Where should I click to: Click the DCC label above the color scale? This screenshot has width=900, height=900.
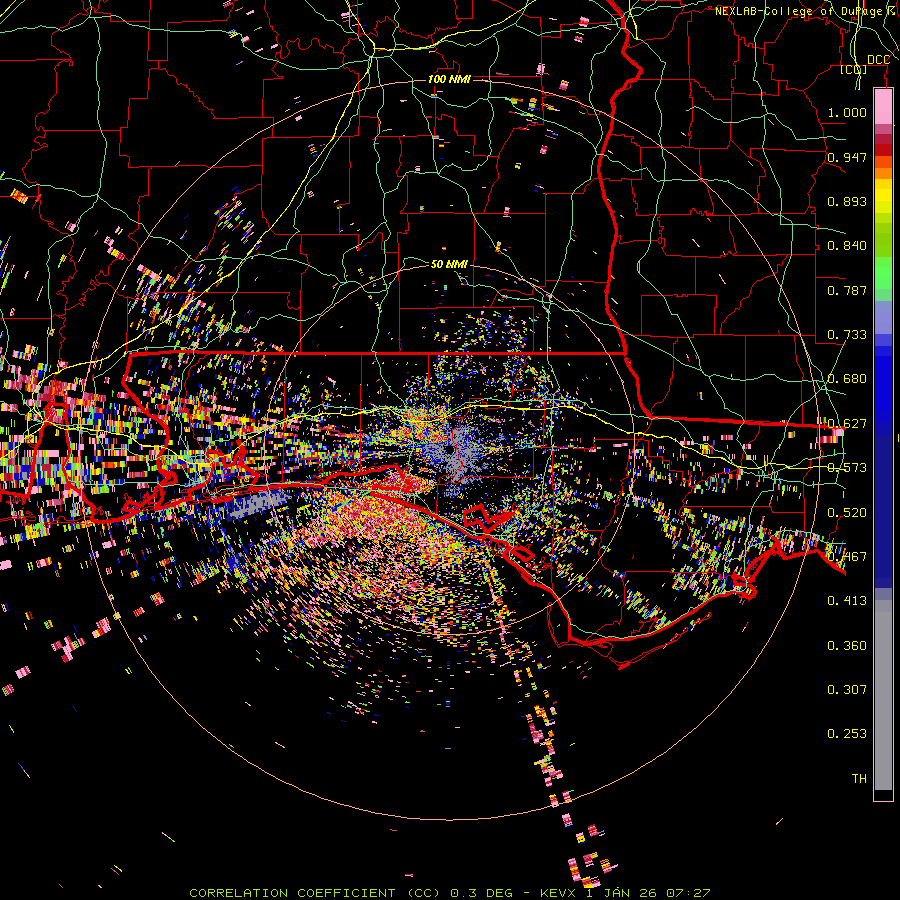pyautogui.click(x=878, y=60)
